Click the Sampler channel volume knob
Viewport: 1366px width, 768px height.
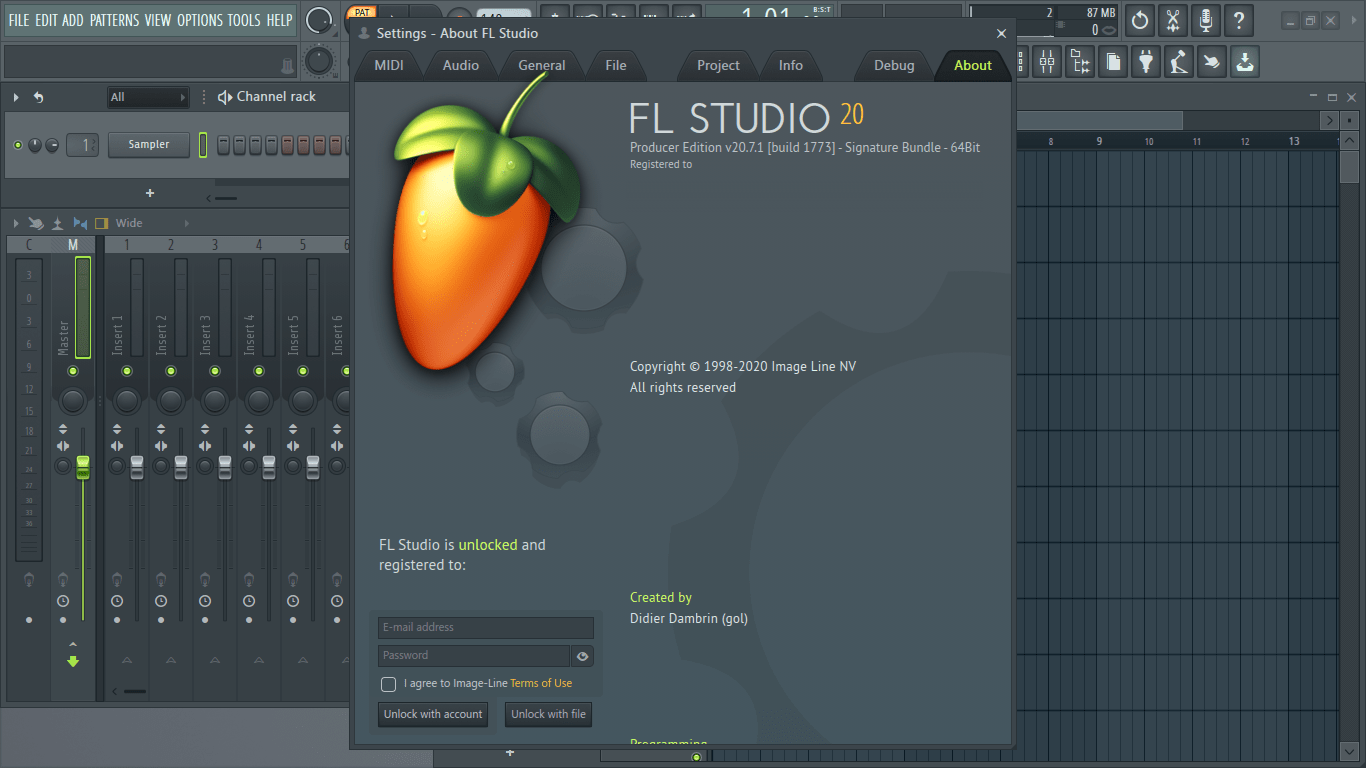pos(52,145)
